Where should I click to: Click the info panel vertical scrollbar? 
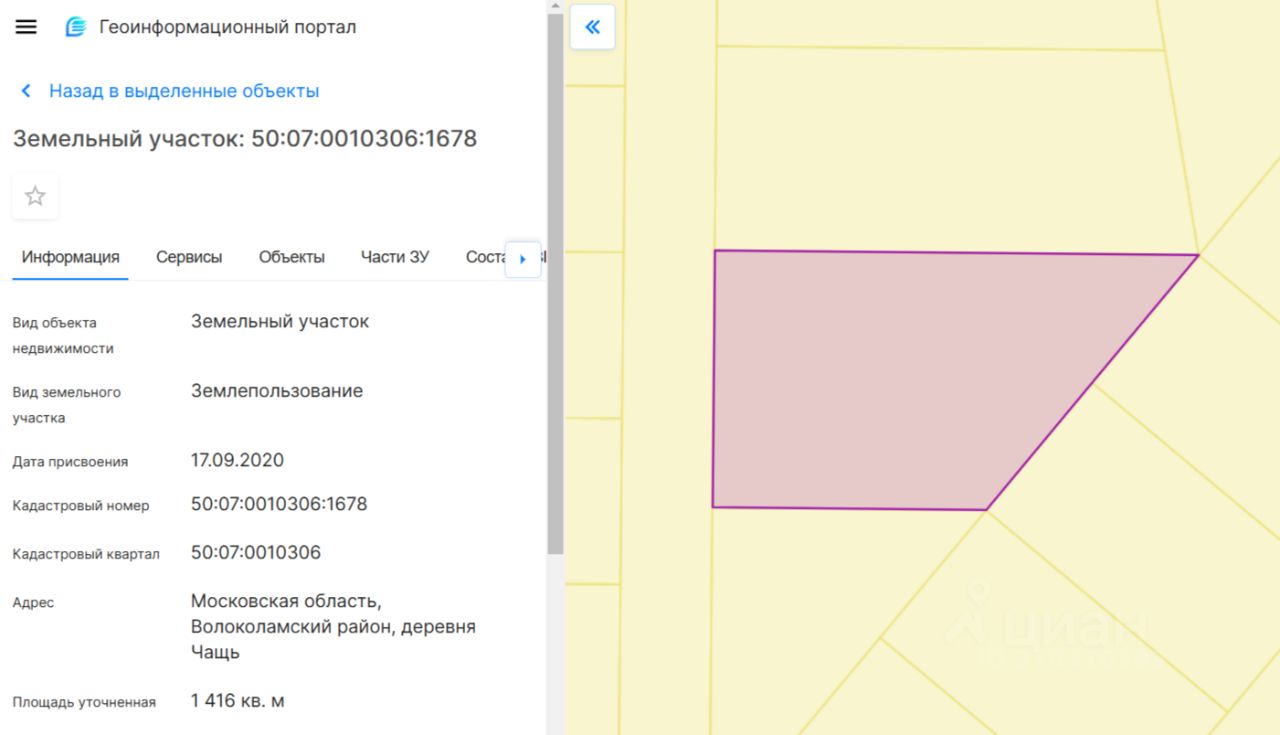555,300
